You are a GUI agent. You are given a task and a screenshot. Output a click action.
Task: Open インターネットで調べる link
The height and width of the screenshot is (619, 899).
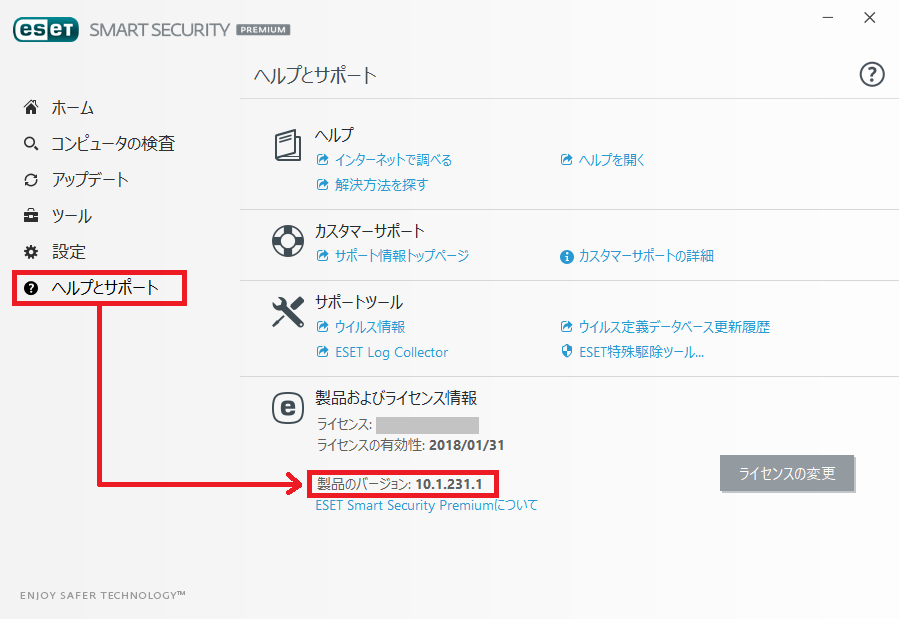click(x=393, y=160)
